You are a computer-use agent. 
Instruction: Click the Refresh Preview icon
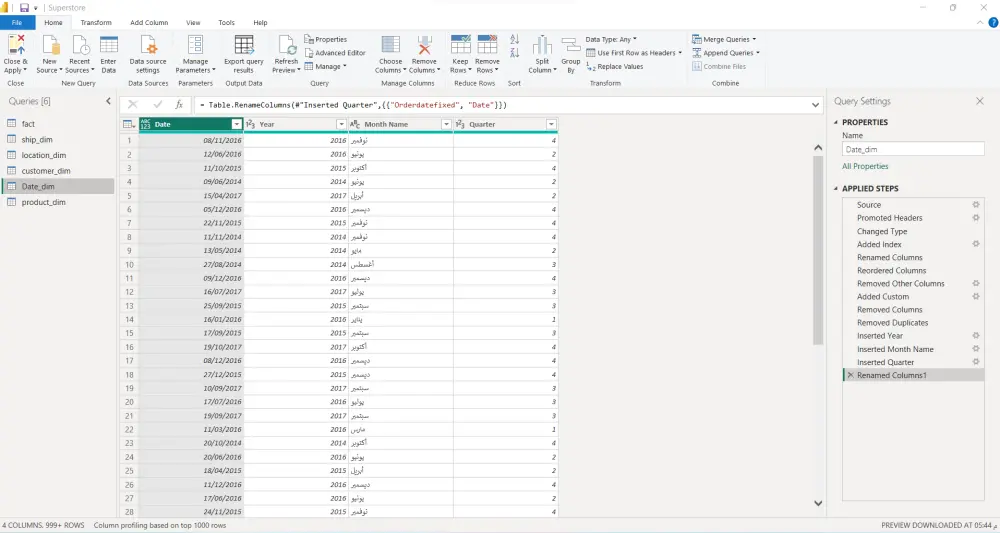pos(286,45)
